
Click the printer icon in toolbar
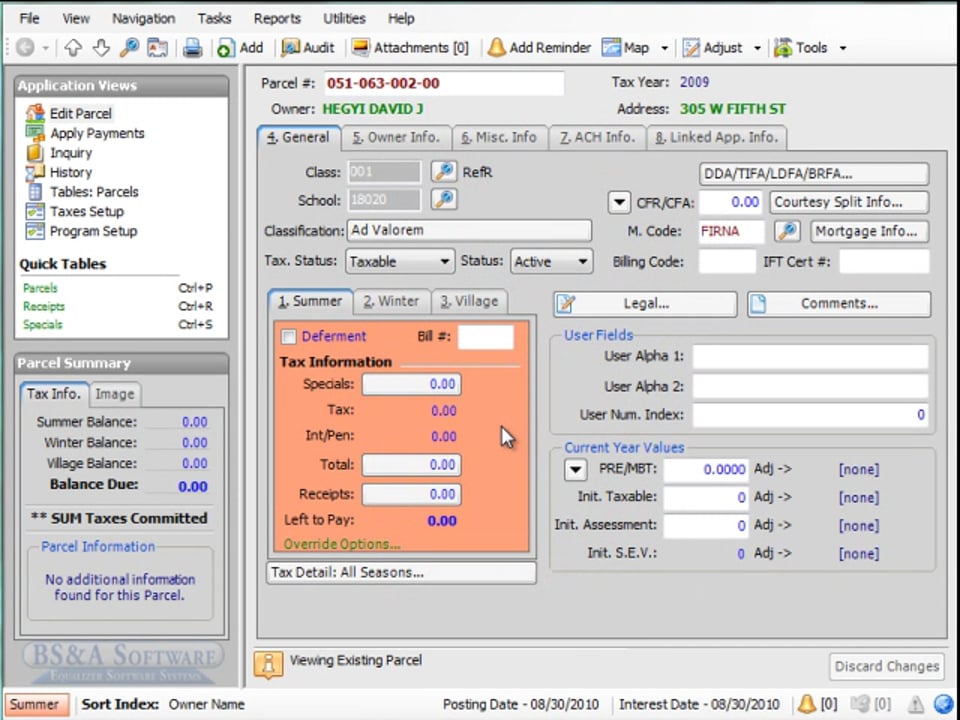tap(192, 48)
